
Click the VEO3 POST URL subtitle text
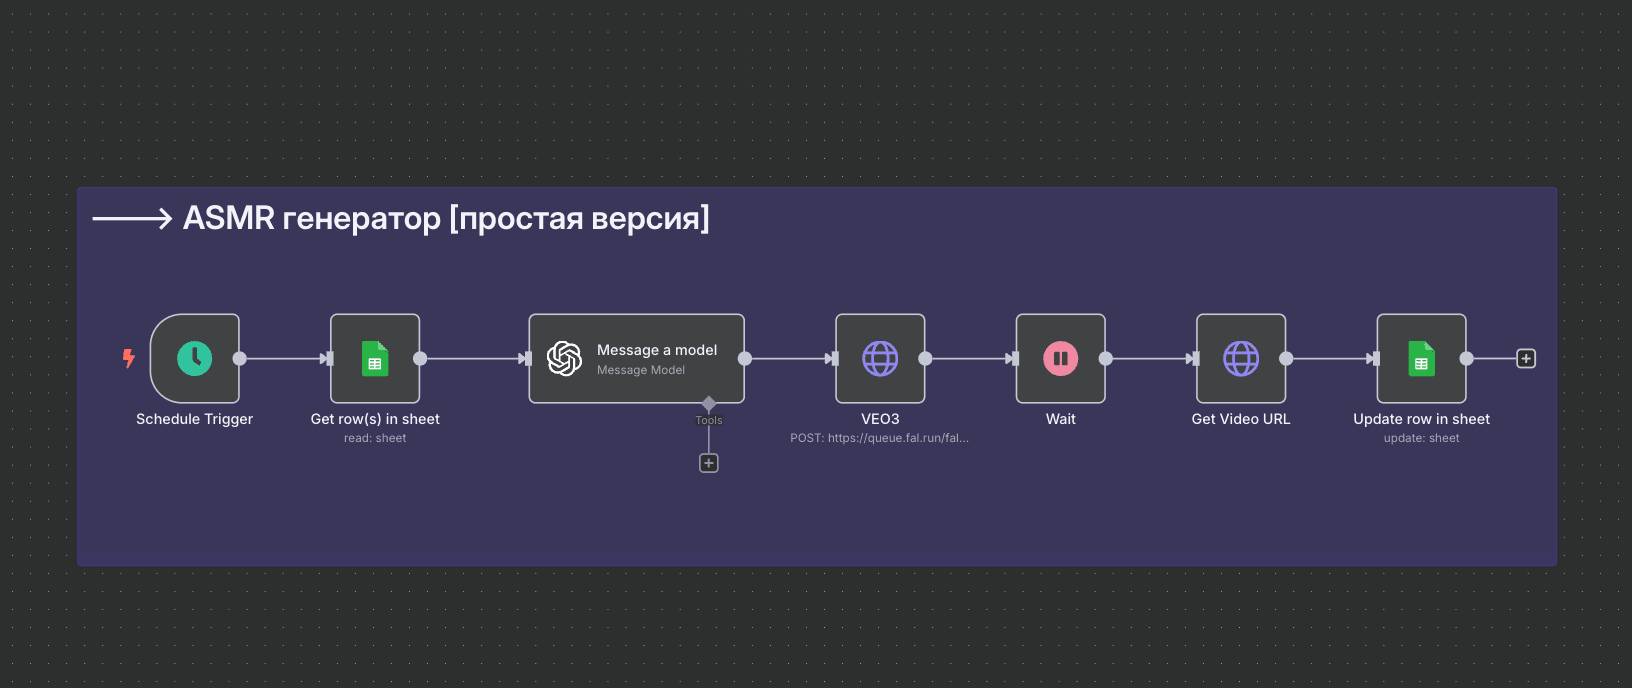coord(880,438)
